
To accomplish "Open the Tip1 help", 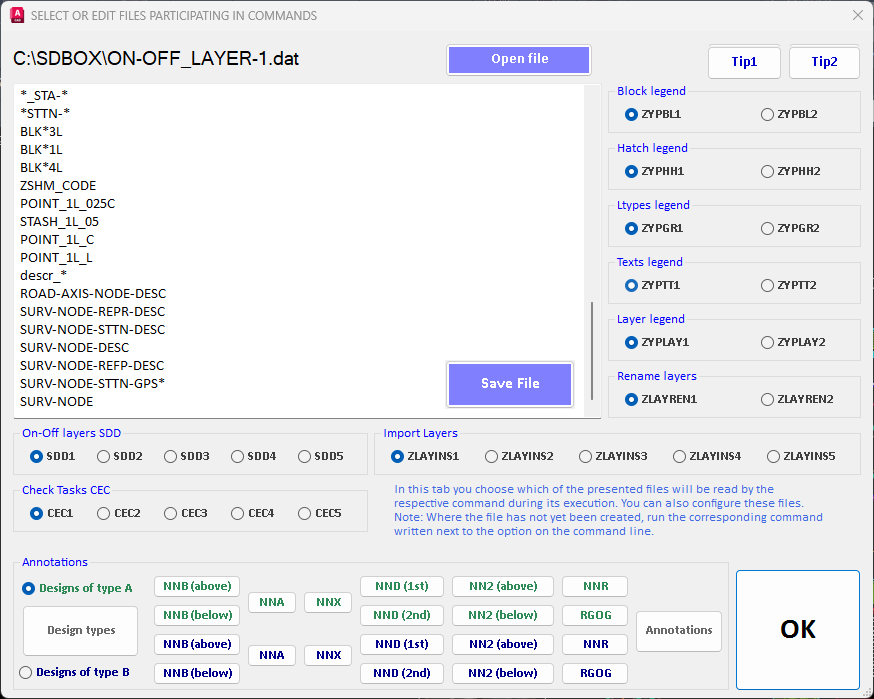I will point(744,62).
